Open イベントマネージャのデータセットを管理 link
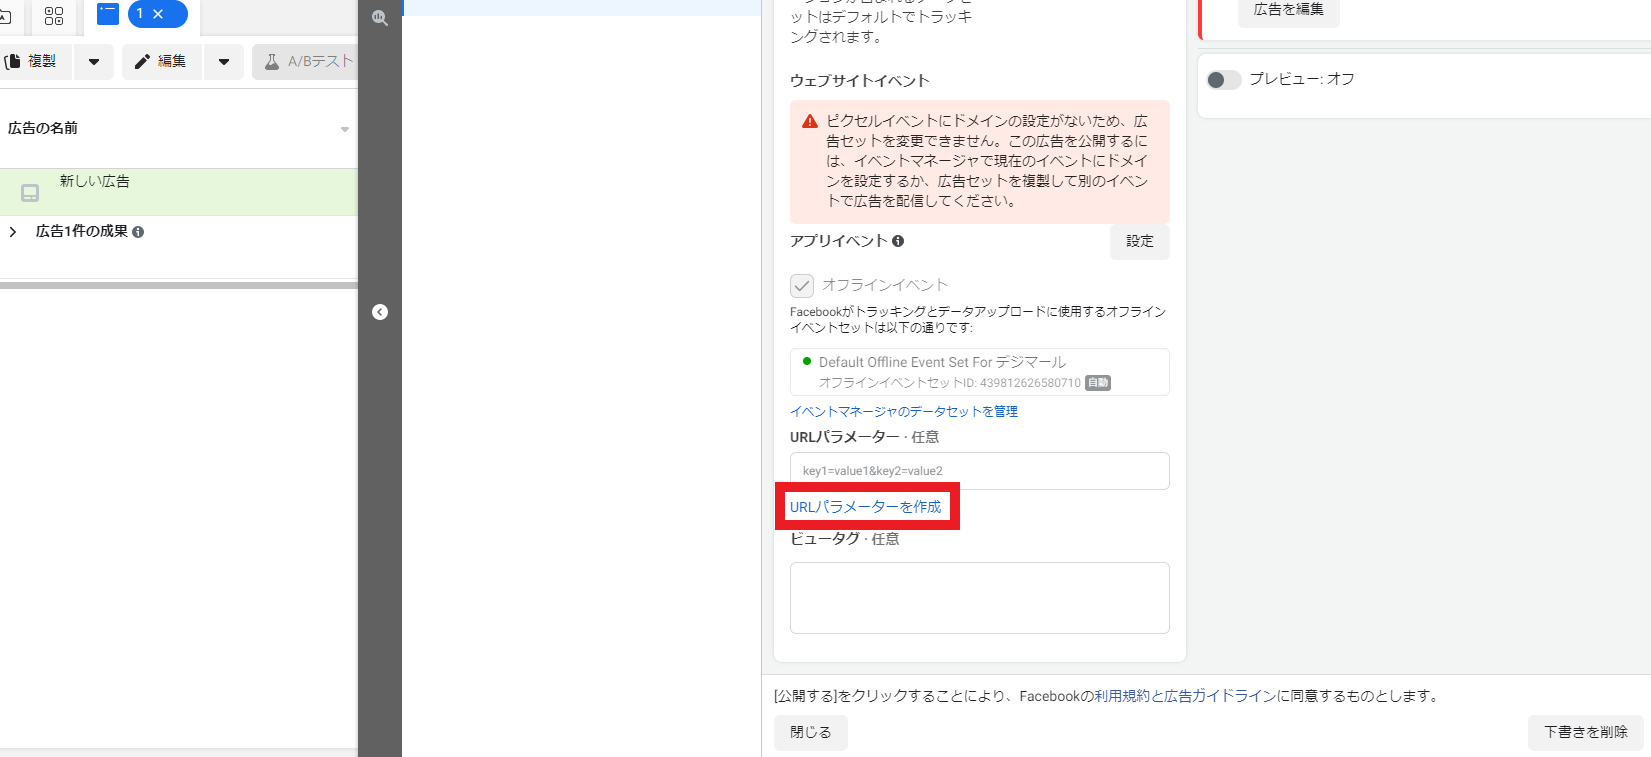 click(x=904, y=412)
